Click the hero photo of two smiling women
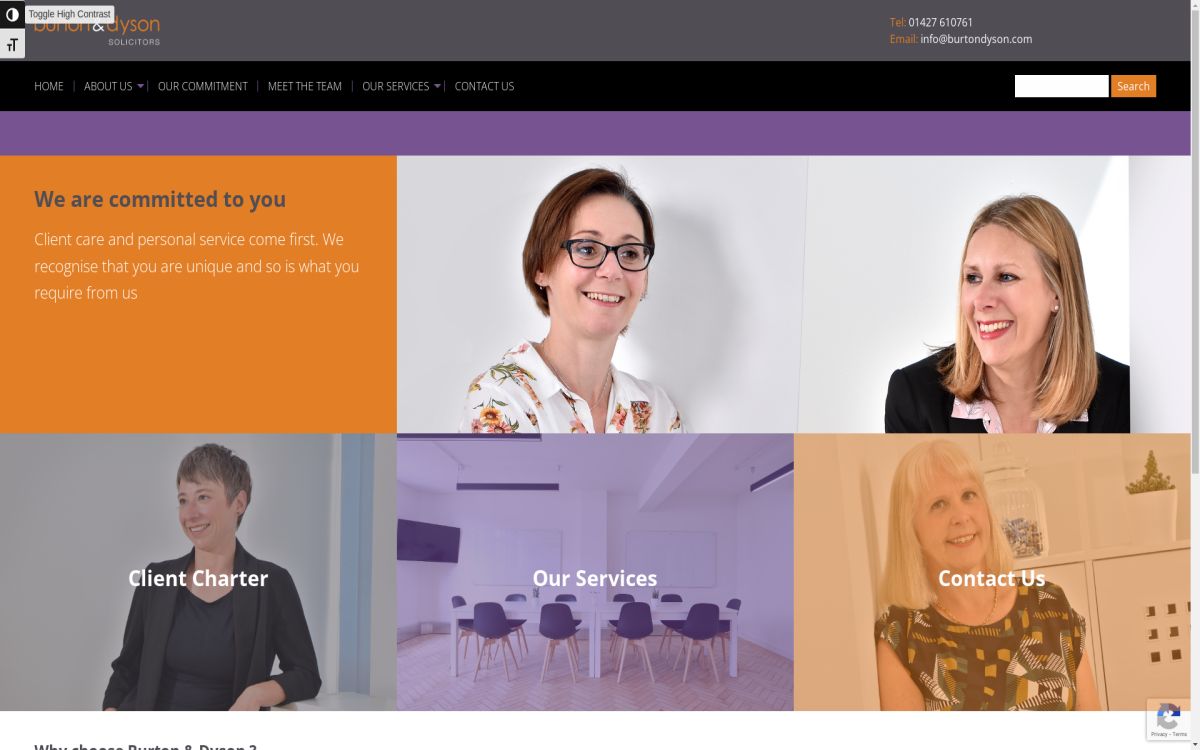The height and width of the screenshot is (750, 1200). (794, 294)
